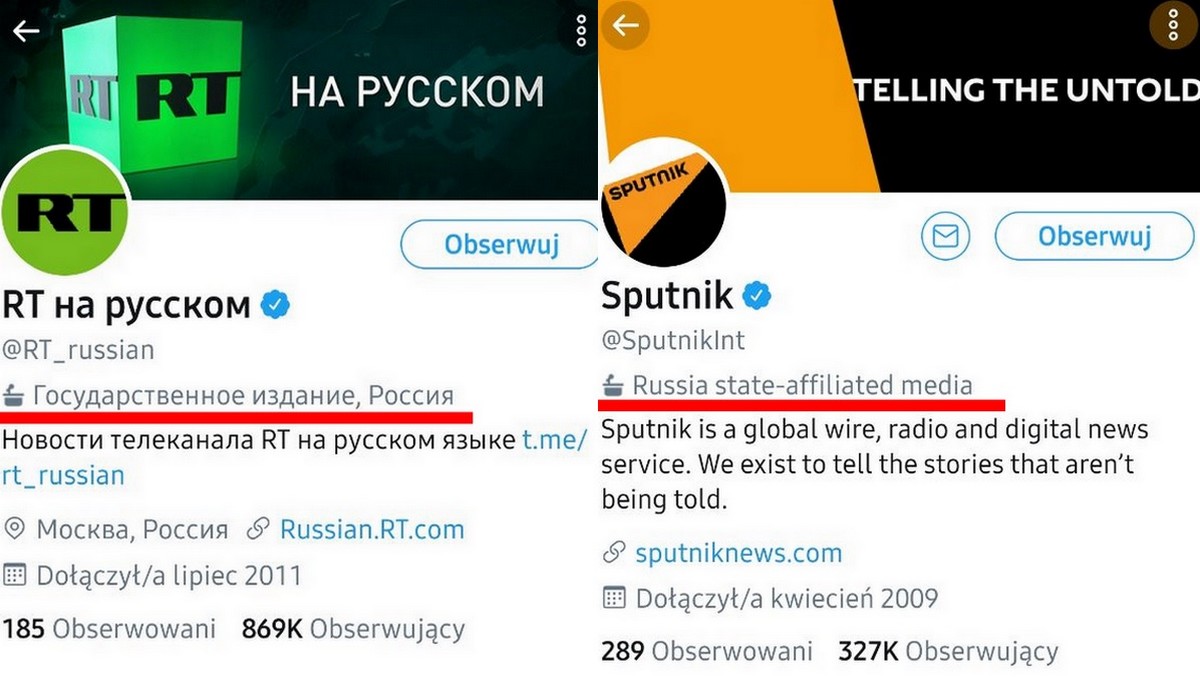Click the verified badge next to Sputnik
The height and width of the screenshot is (688, 1200).
click(x=757, y=295)
